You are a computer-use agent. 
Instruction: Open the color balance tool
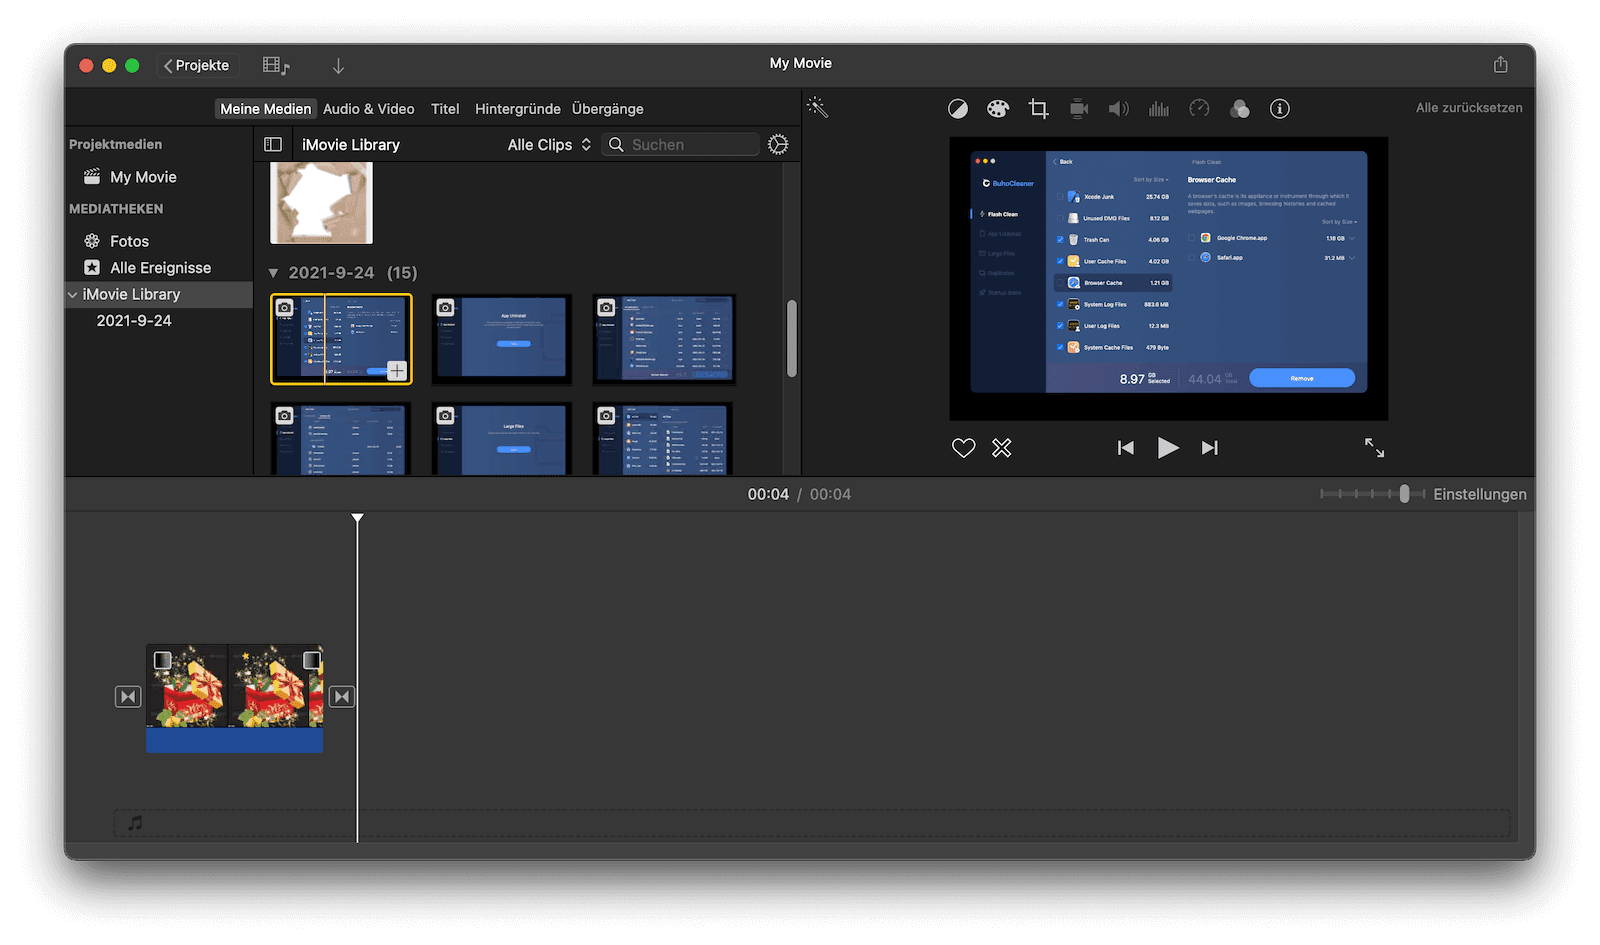tap(957, 108)
